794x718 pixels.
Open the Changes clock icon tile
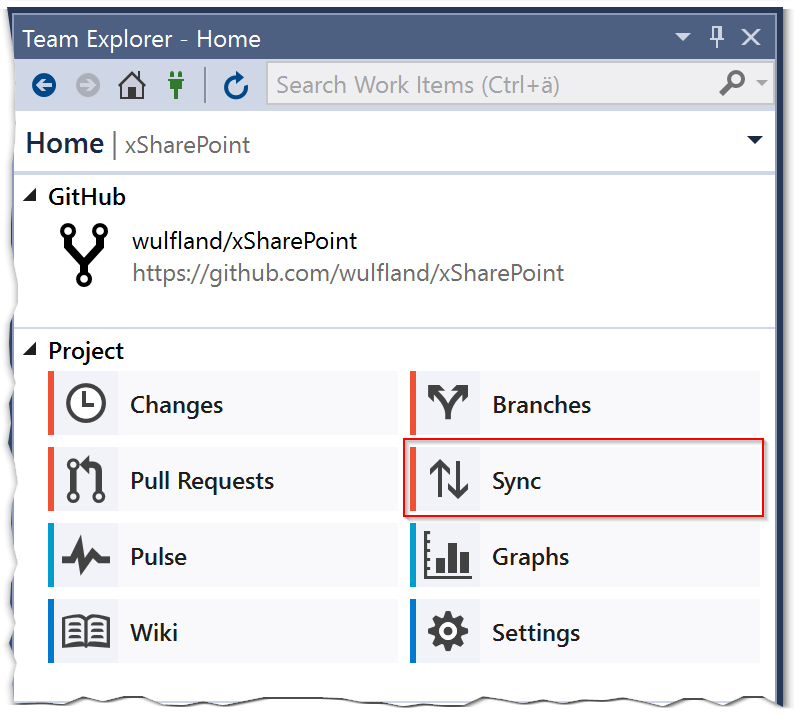click(86, 405)
